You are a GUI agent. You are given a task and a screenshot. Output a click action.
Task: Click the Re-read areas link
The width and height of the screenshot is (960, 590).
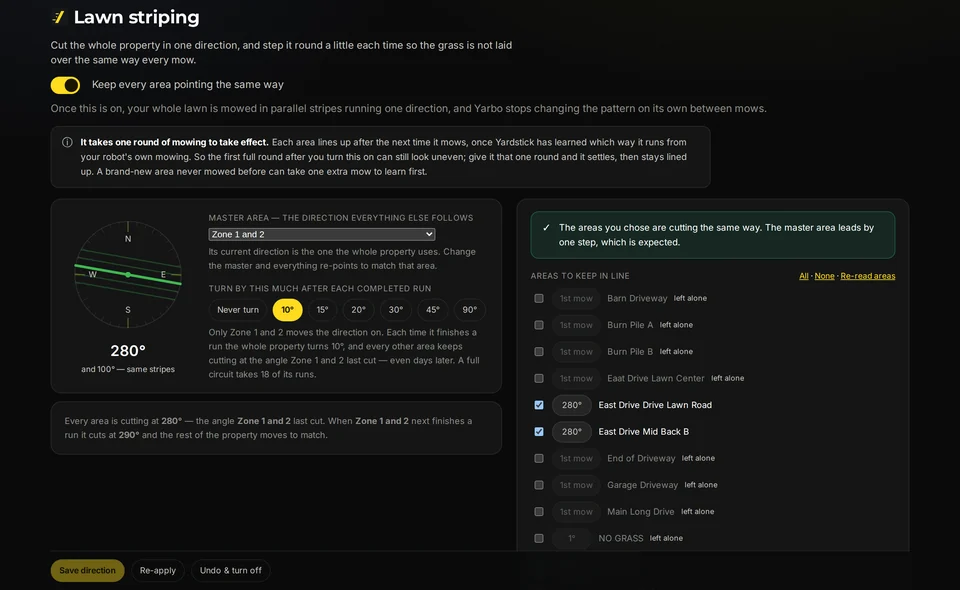(868, 276)
